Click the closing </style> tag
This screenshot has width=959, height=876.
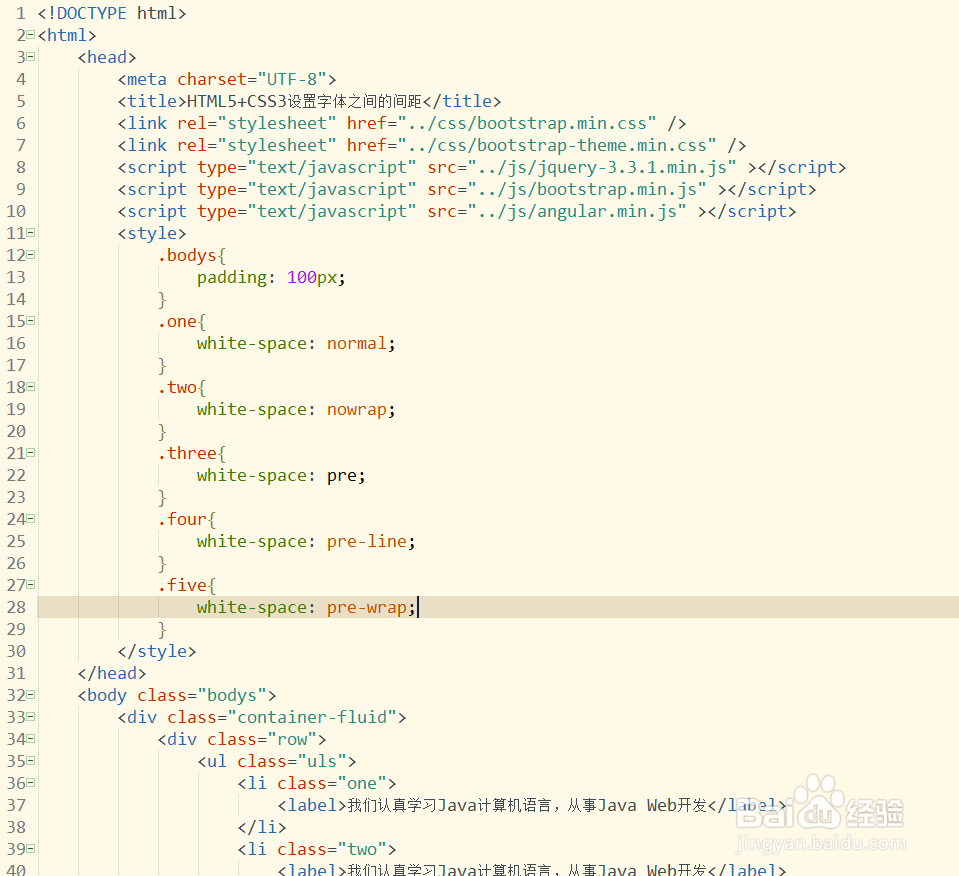(157, 651)
